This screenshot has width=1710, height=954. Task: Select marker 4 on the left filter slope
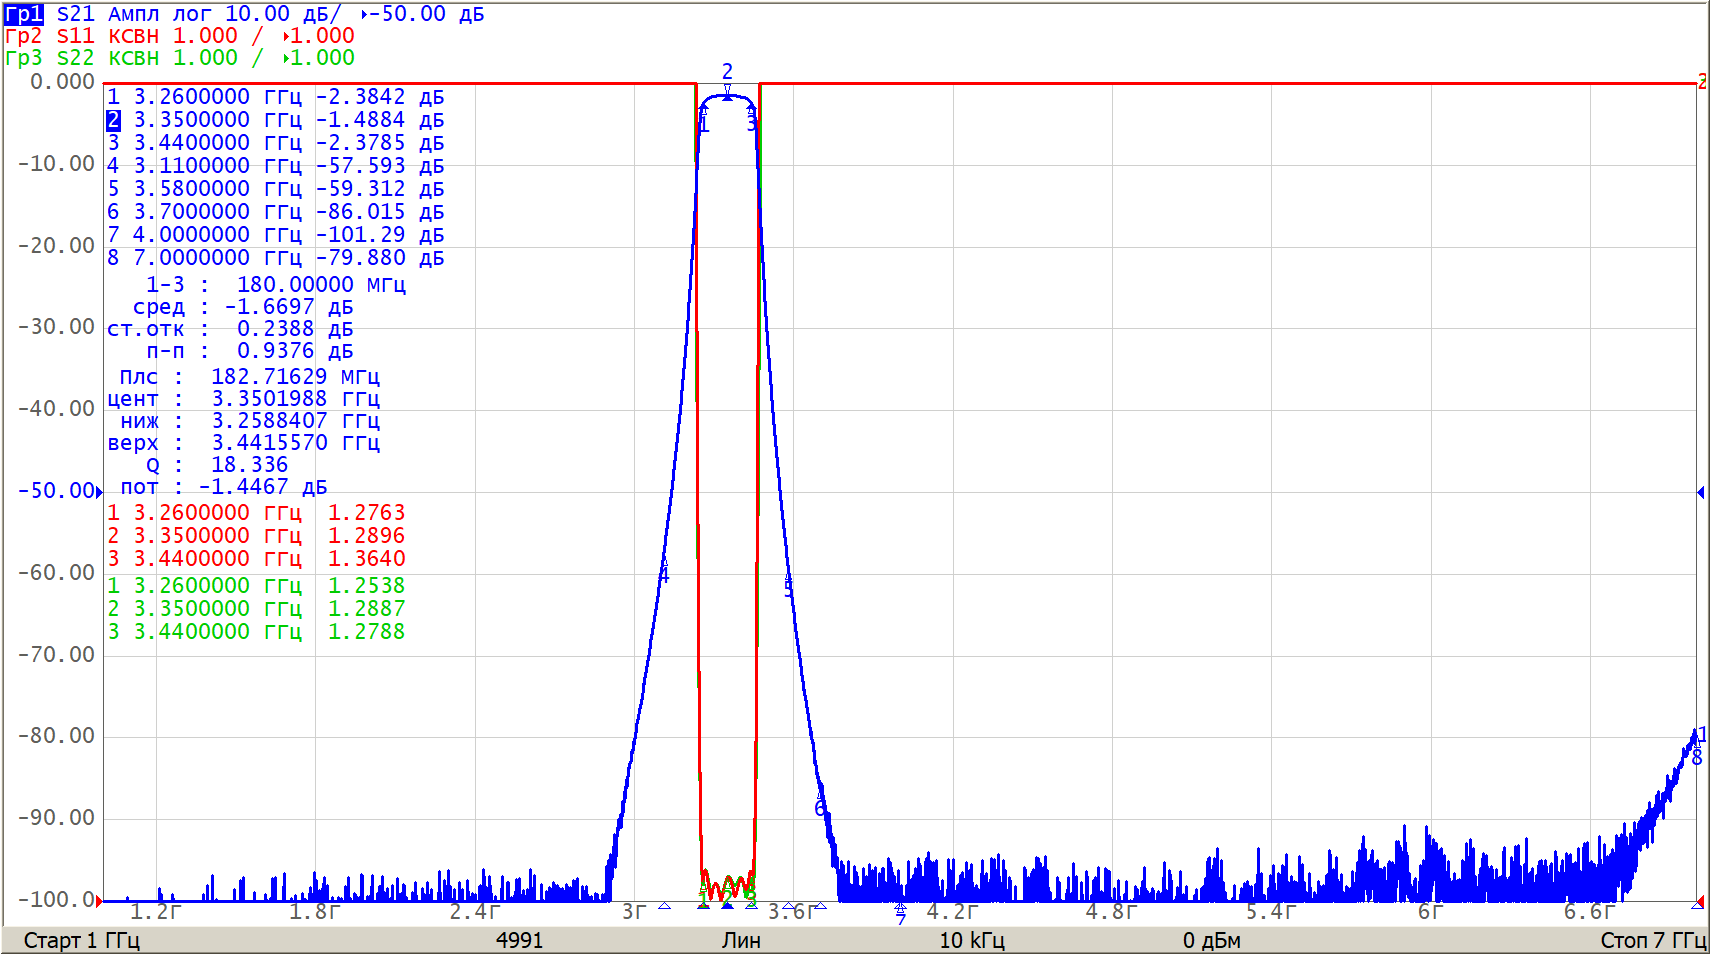pyautogui.click(x=664, y=575)
